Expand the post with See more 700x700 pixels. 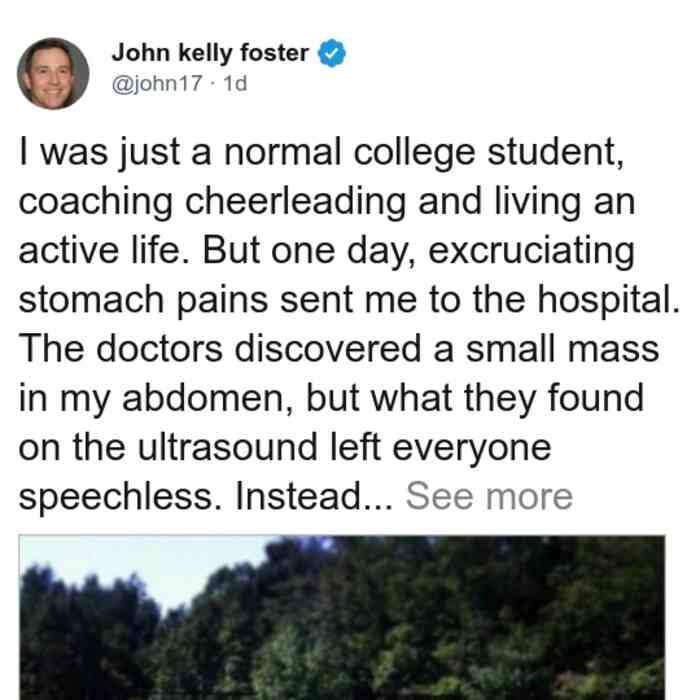[489, 496]
